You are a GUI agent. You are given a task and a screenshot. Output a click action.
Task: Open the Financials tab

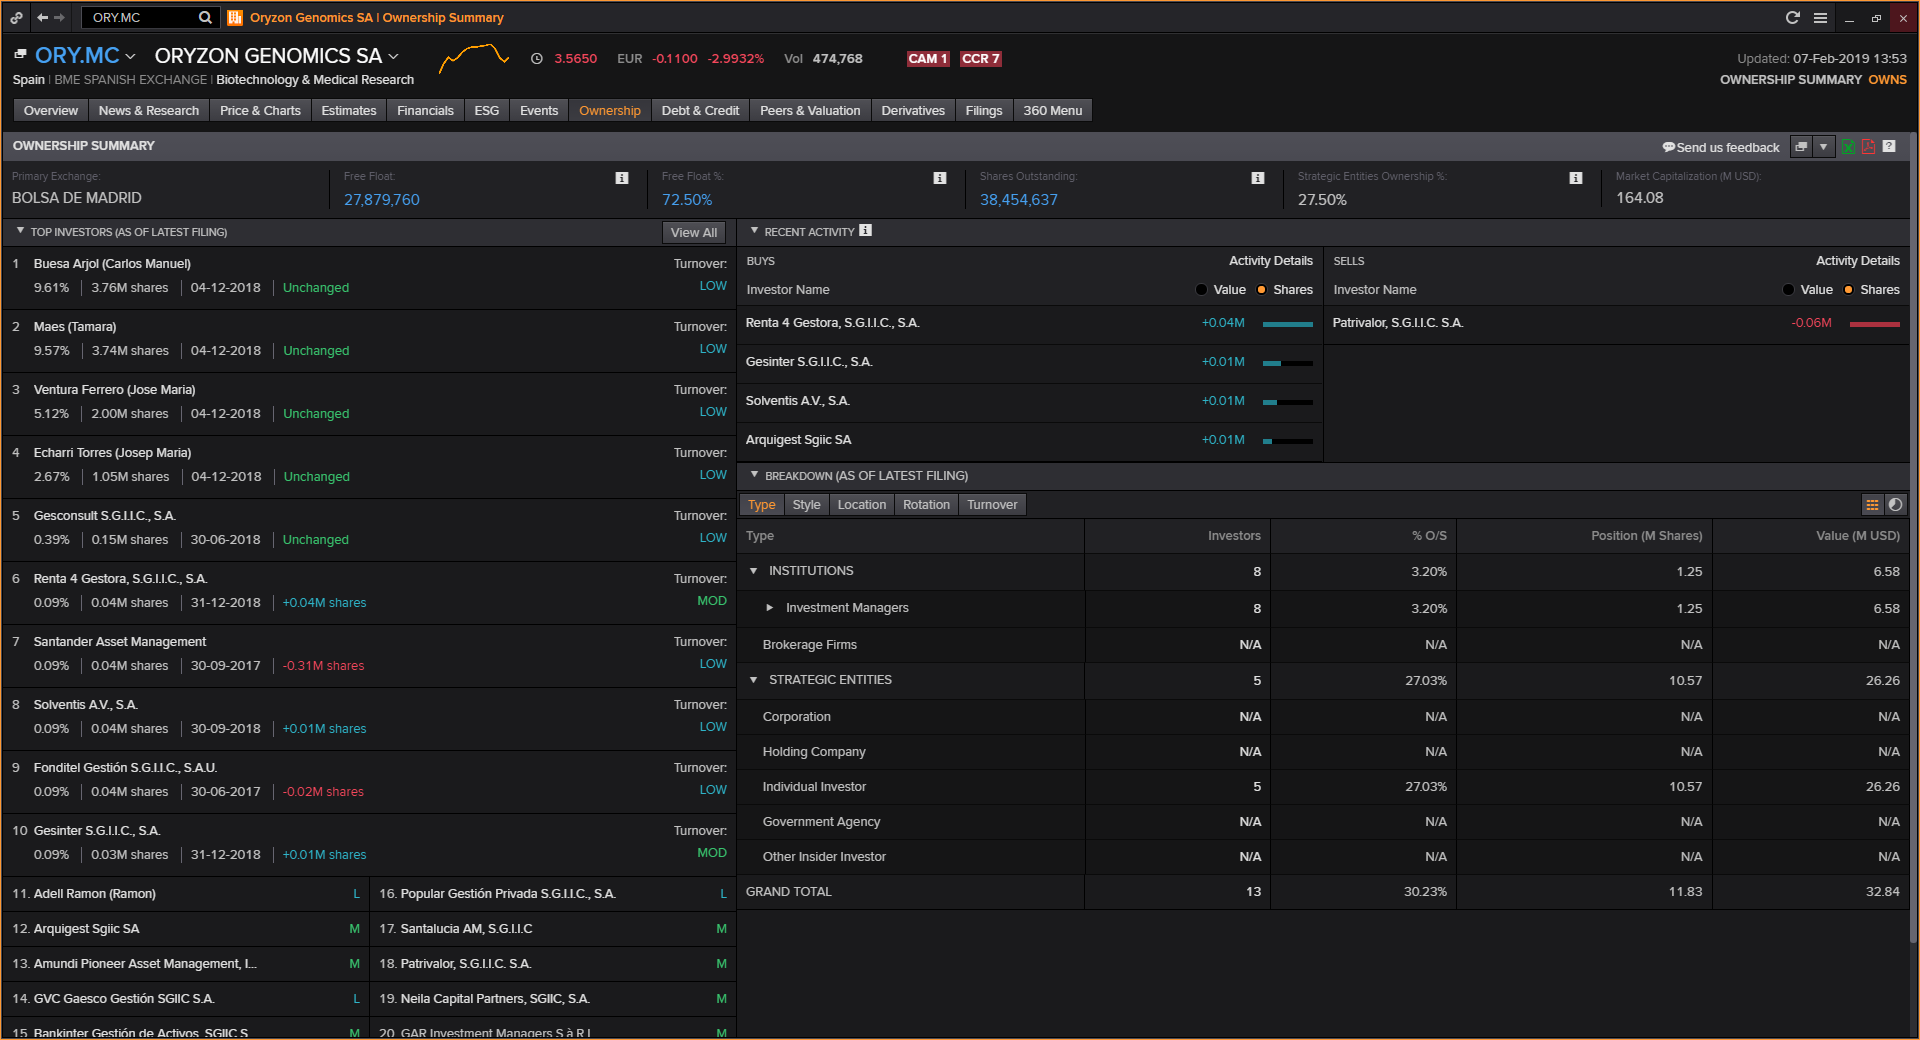point(425,111)
